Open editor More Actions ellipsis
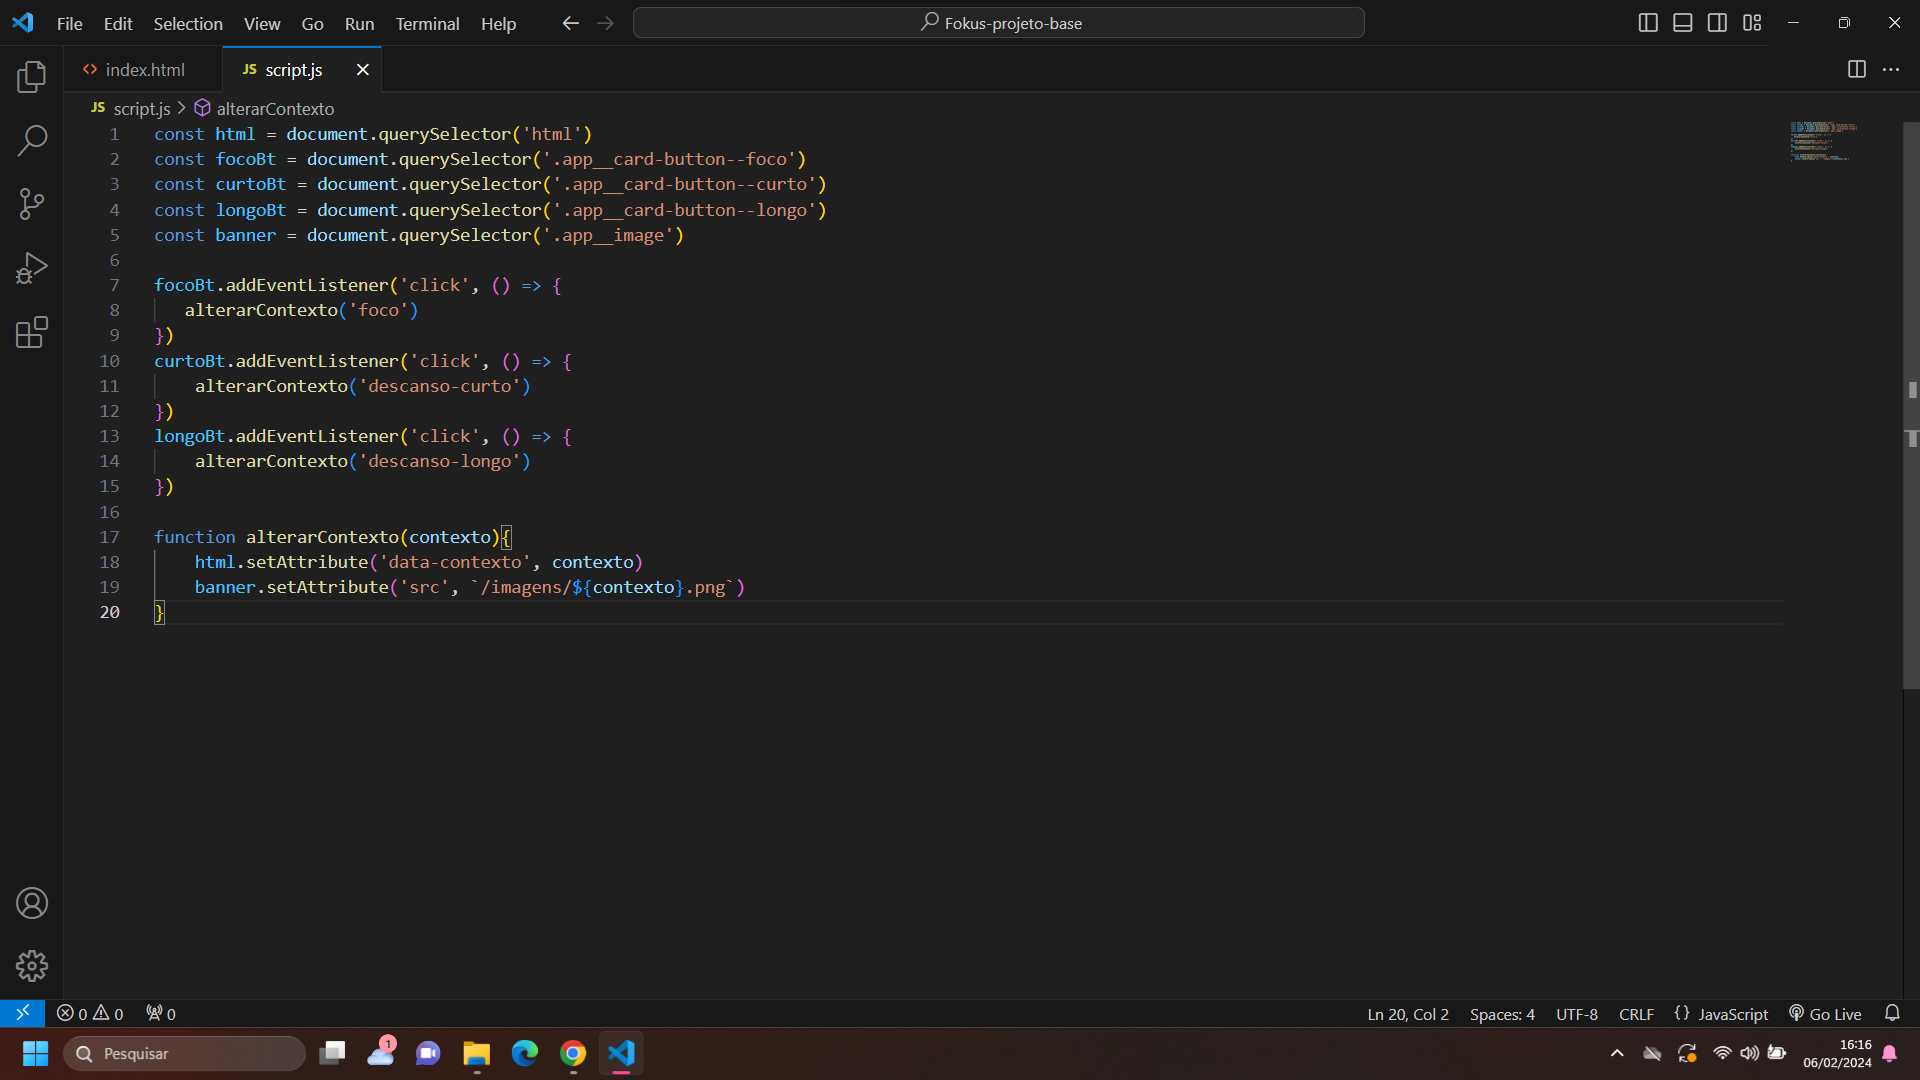The image size is (1920, 1080). click(x=1891, y=69)
